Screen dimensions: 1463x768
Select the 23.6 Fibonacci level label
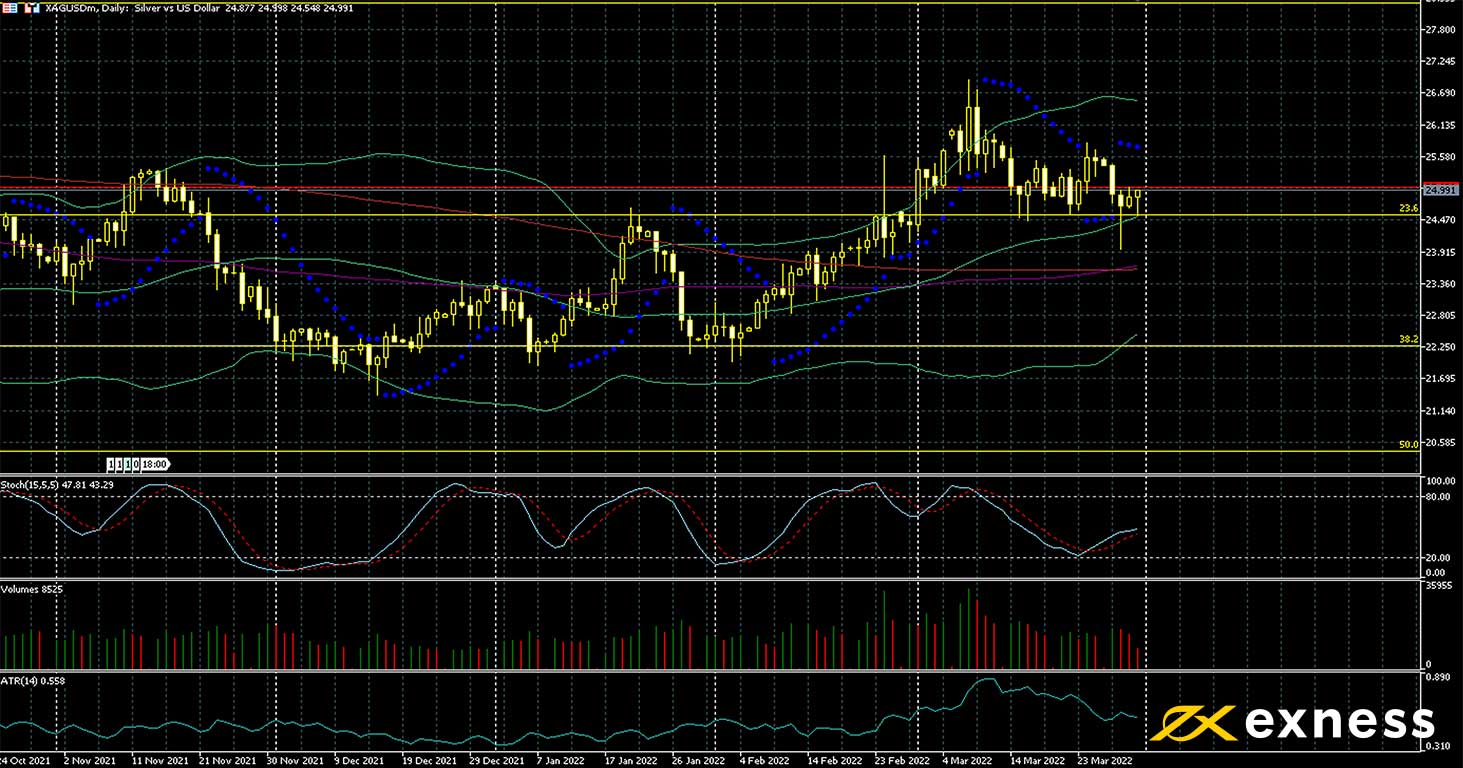point(1408,208)
